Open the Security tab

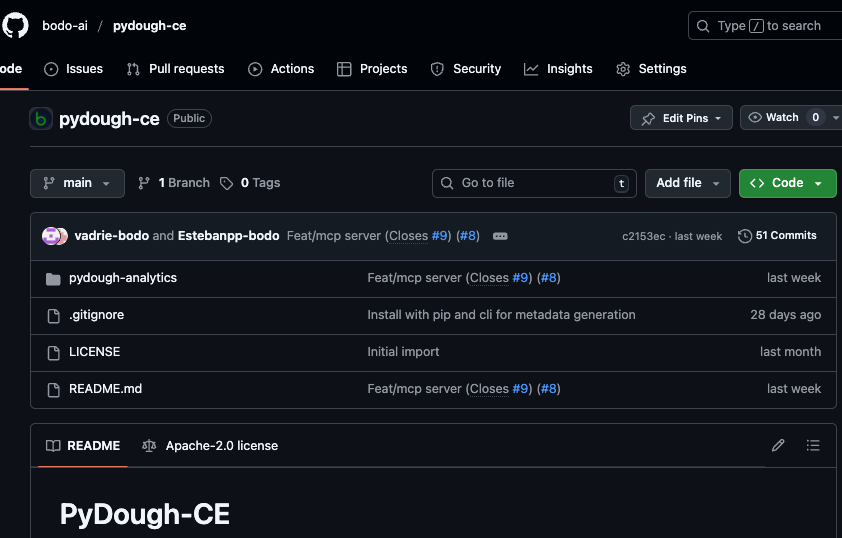coord(466,69)
